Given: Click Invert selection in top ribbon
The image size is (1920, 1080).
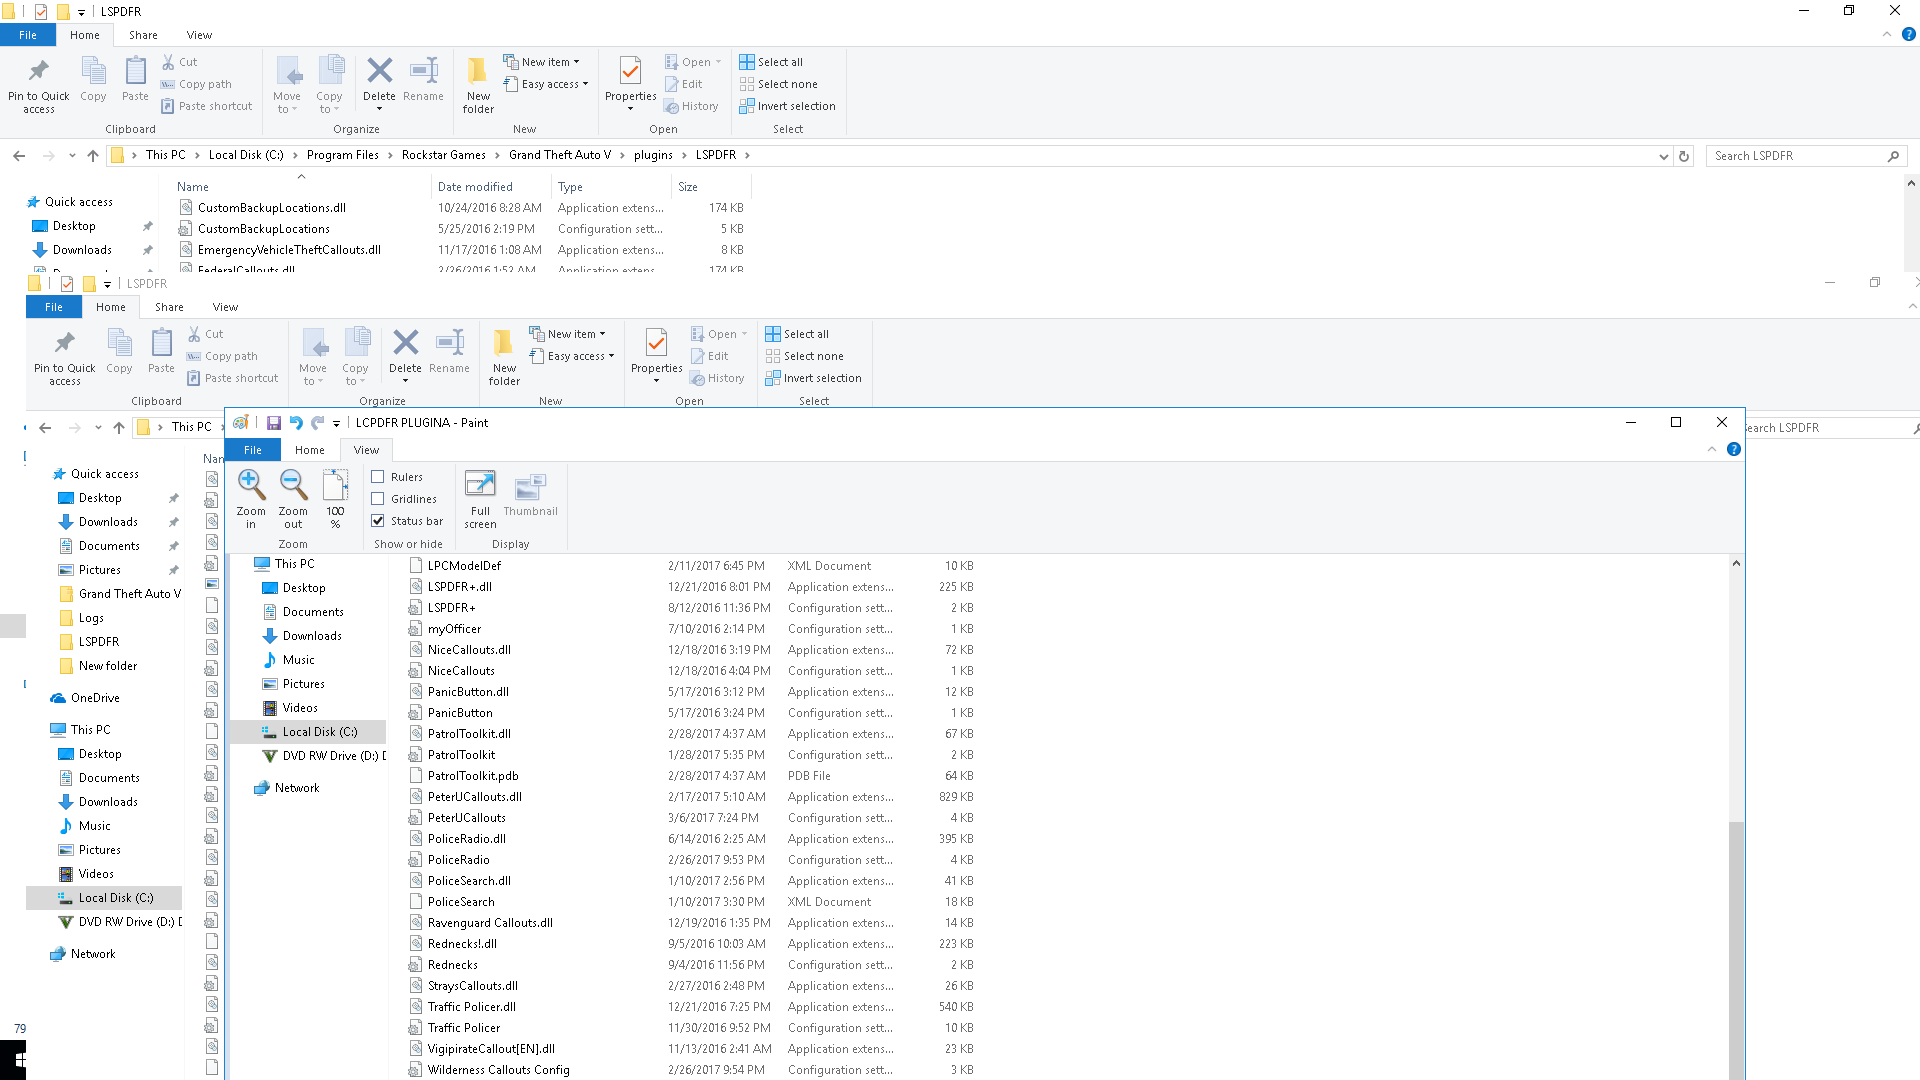Looking at the screenshot, I should pyautogui.click(x=795, y=106).
